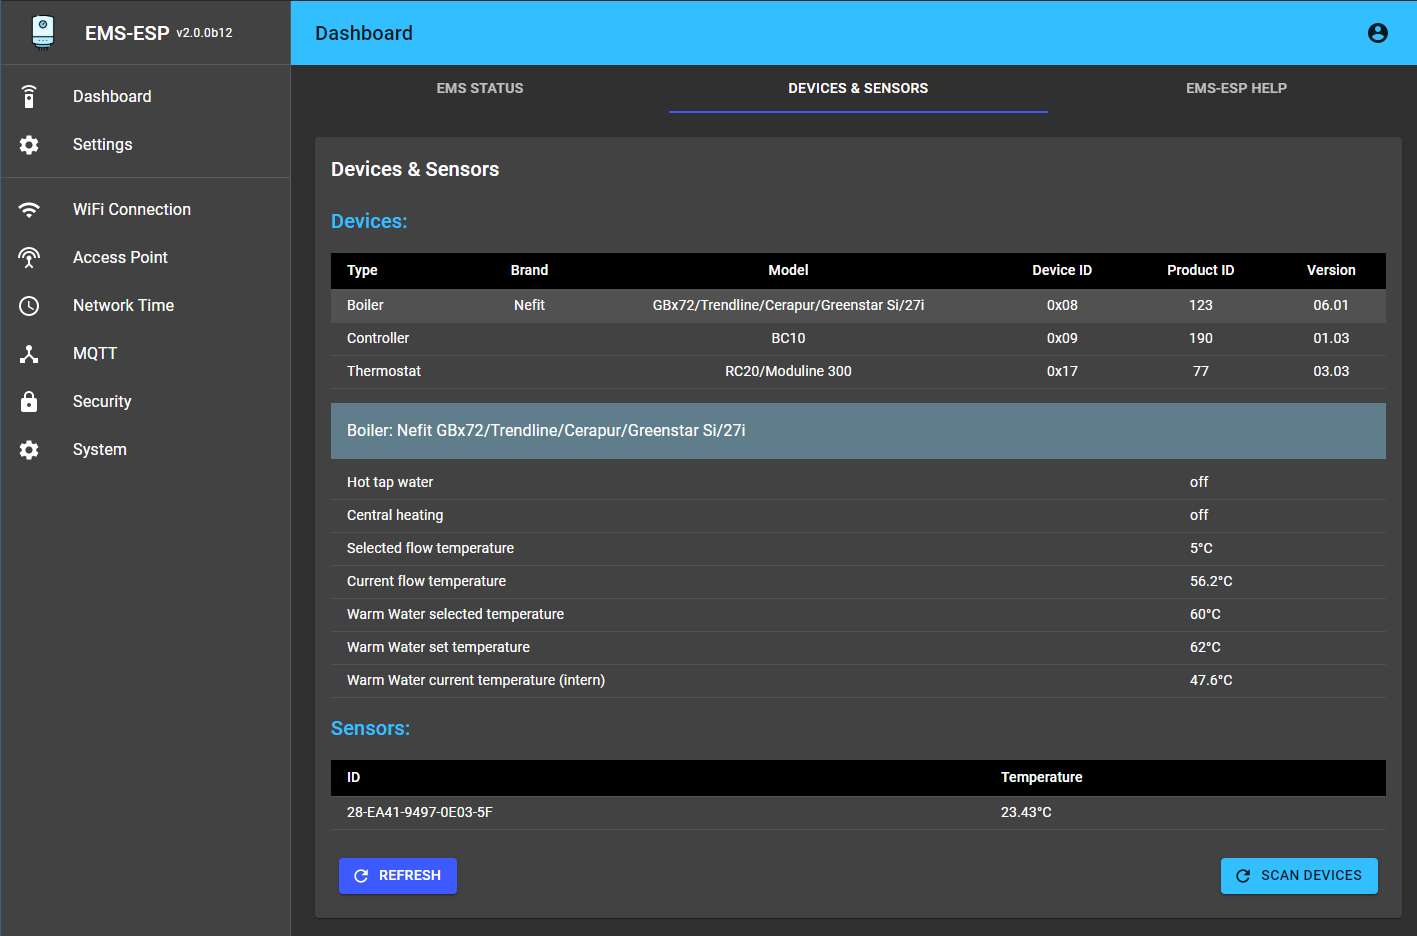Click the System gear icon
Screen dimensions: 1417x936
[x=29, y=450]
